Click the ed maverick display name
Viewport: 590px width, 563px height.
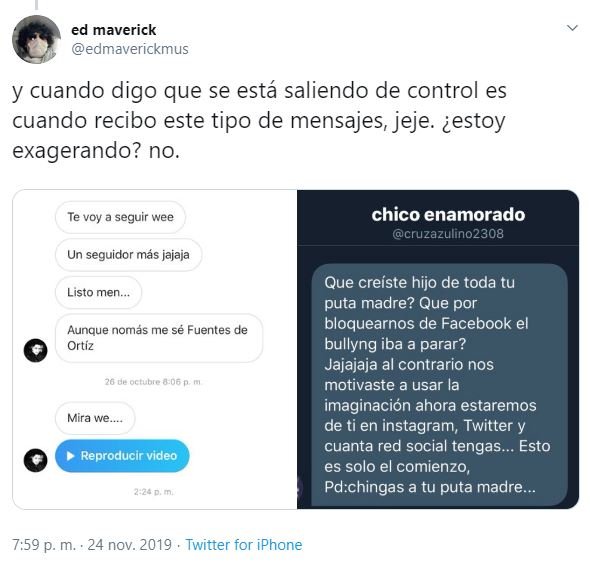pos(114,30)
